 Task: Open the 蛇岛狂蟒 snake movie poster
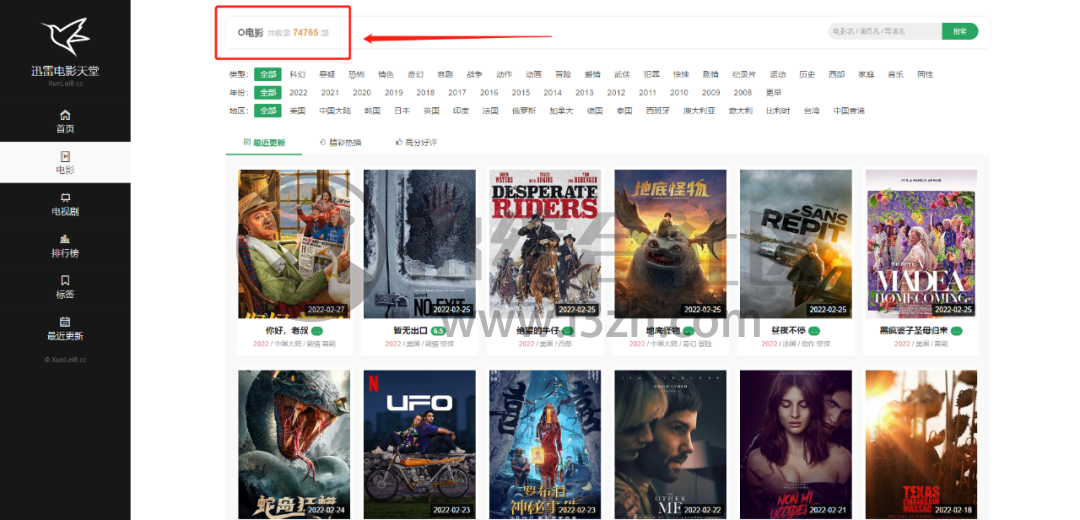pyautogui.click(x=294, y=445)
